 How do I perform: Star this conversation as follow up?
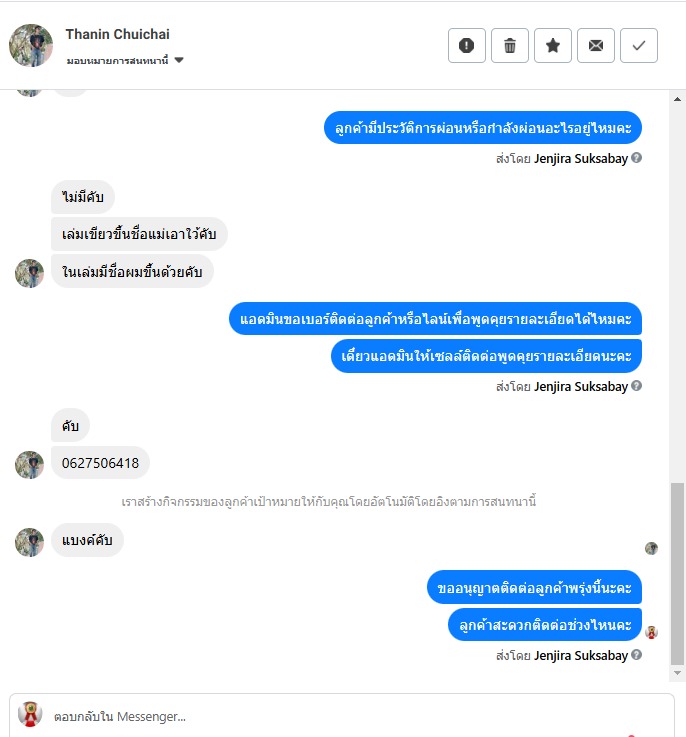pyautogui.click(x=553, y=46)
